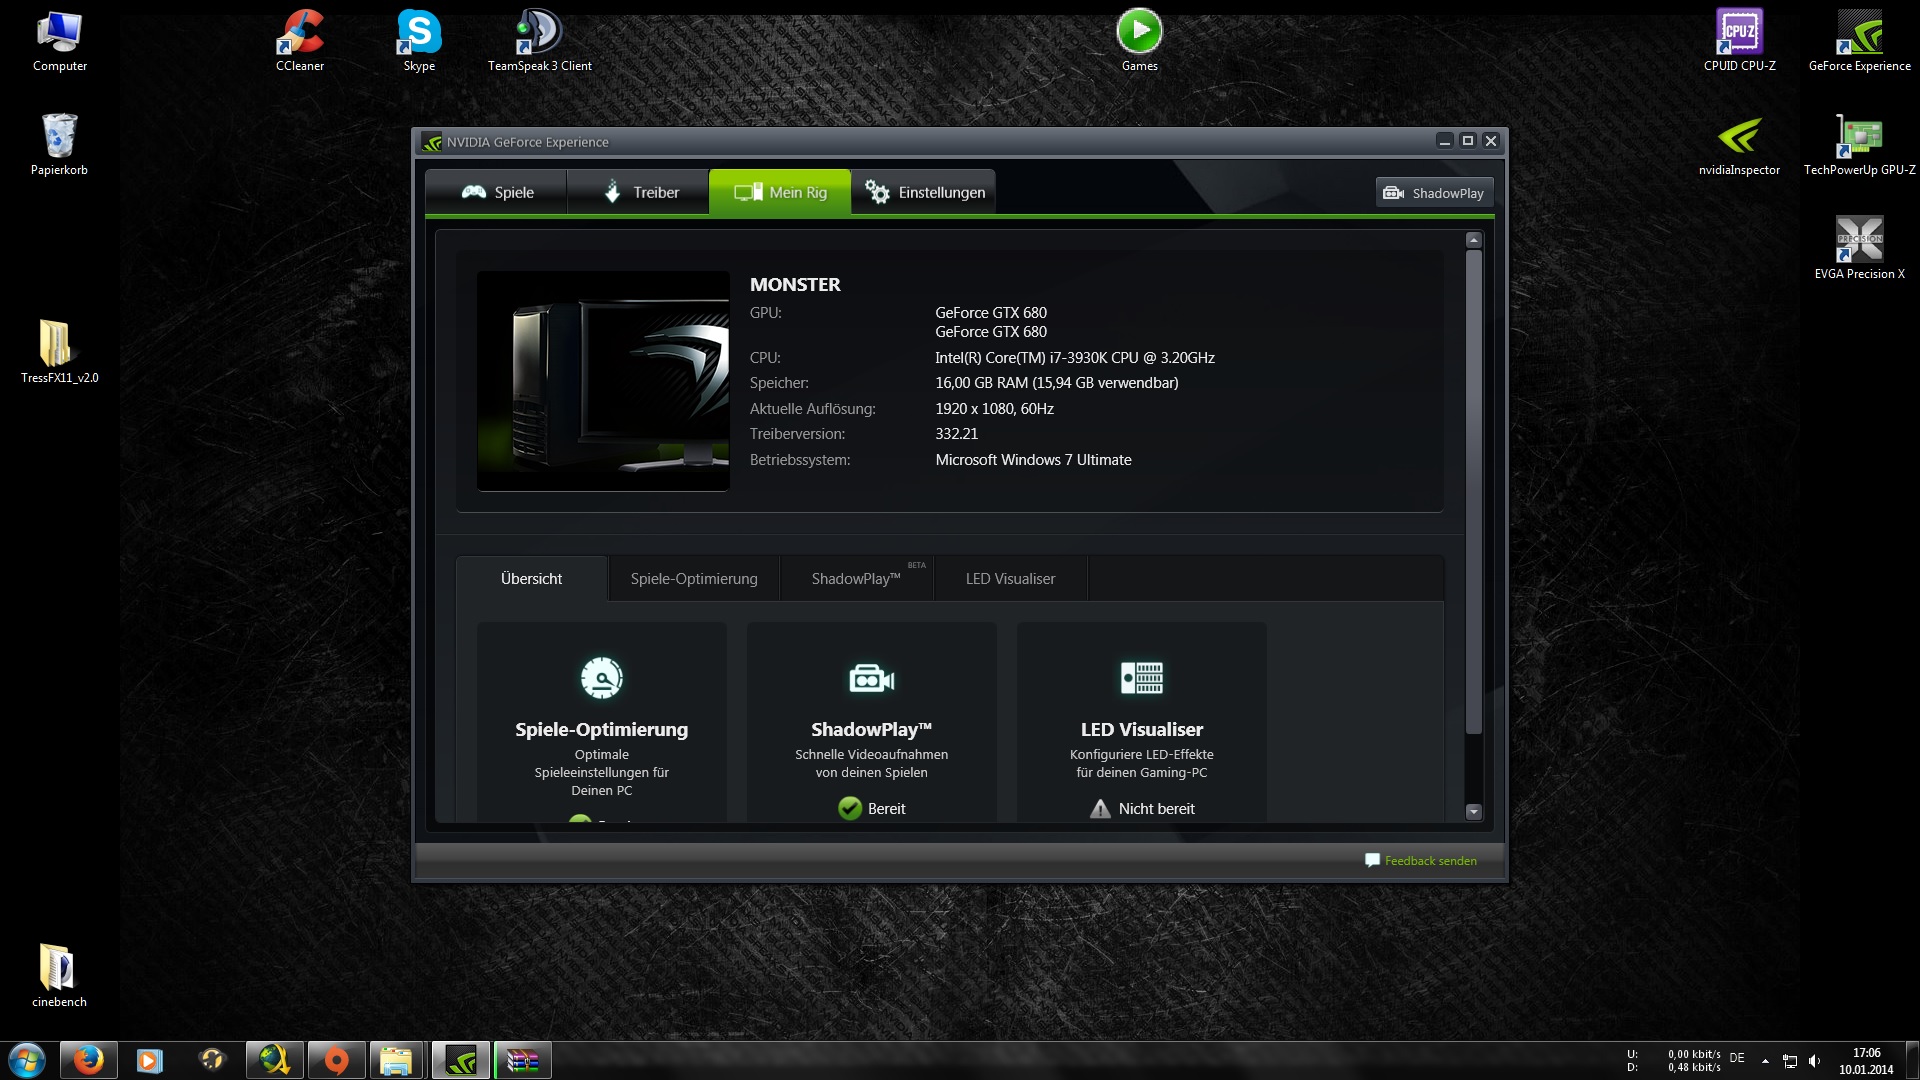Click the LED Visualiser panel icon
Screen dimensions: 1920x1080
point(1141,678)
